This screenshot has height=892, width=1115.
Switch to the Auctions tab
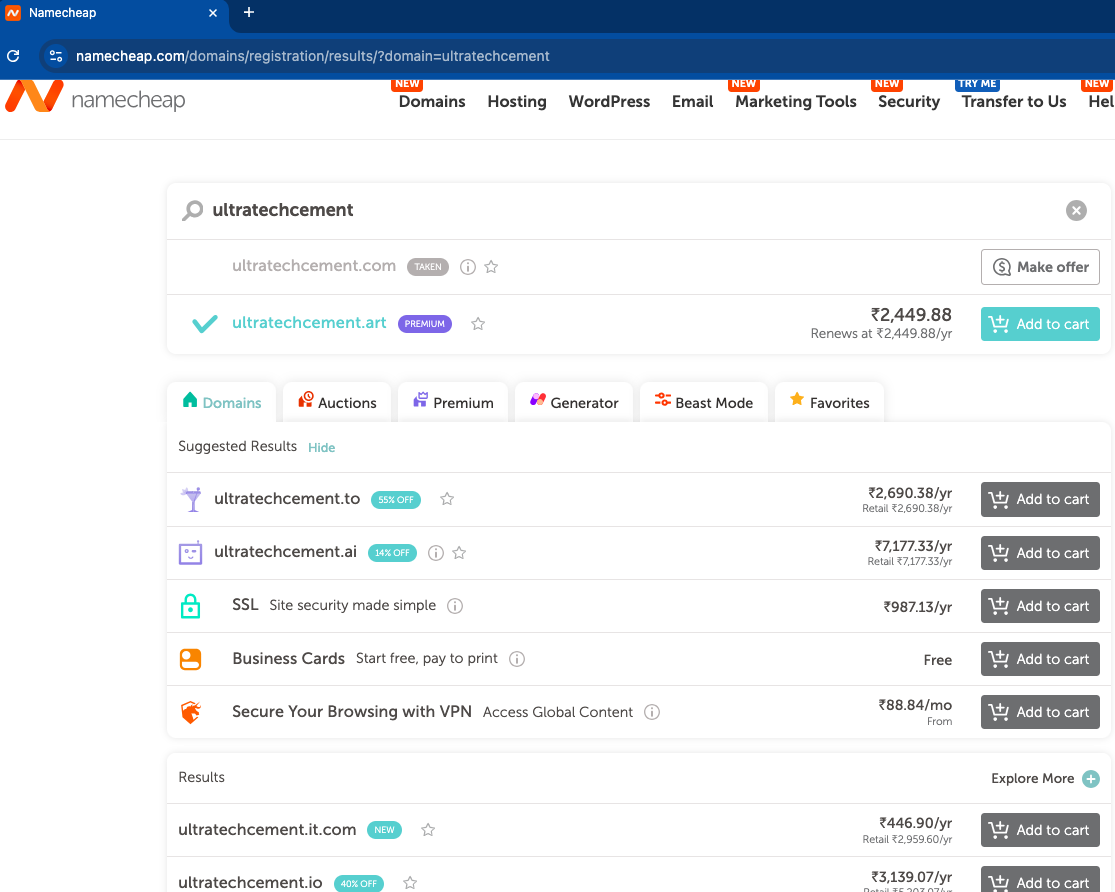click(337, 402)
